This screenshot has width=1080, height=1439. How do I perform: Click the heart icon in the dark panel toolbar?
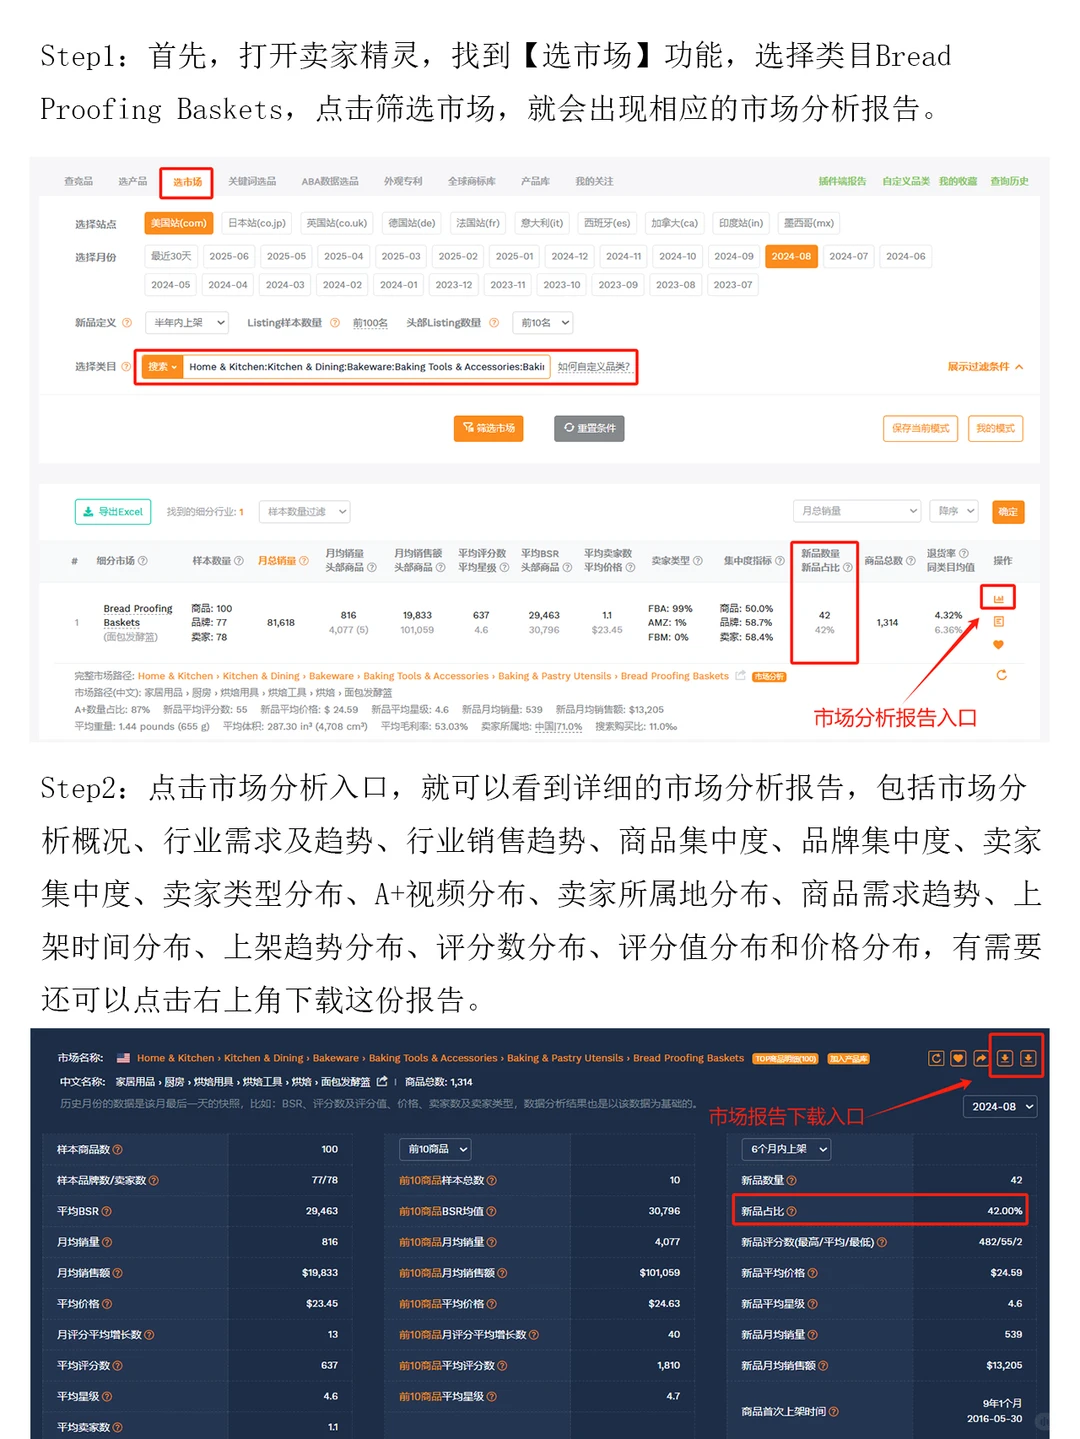(x=958, y=1057)
